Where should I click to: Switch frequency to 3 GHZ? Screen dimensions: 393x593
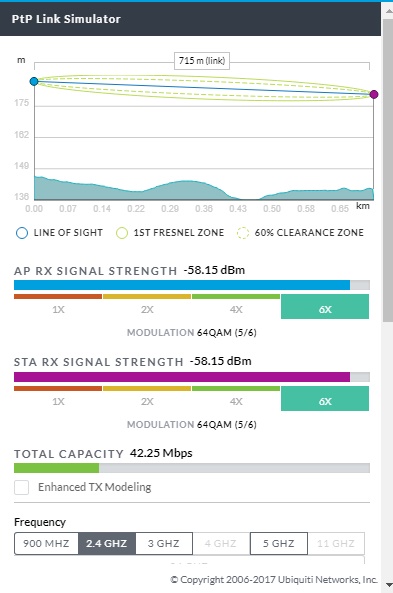tap(164, 543)
